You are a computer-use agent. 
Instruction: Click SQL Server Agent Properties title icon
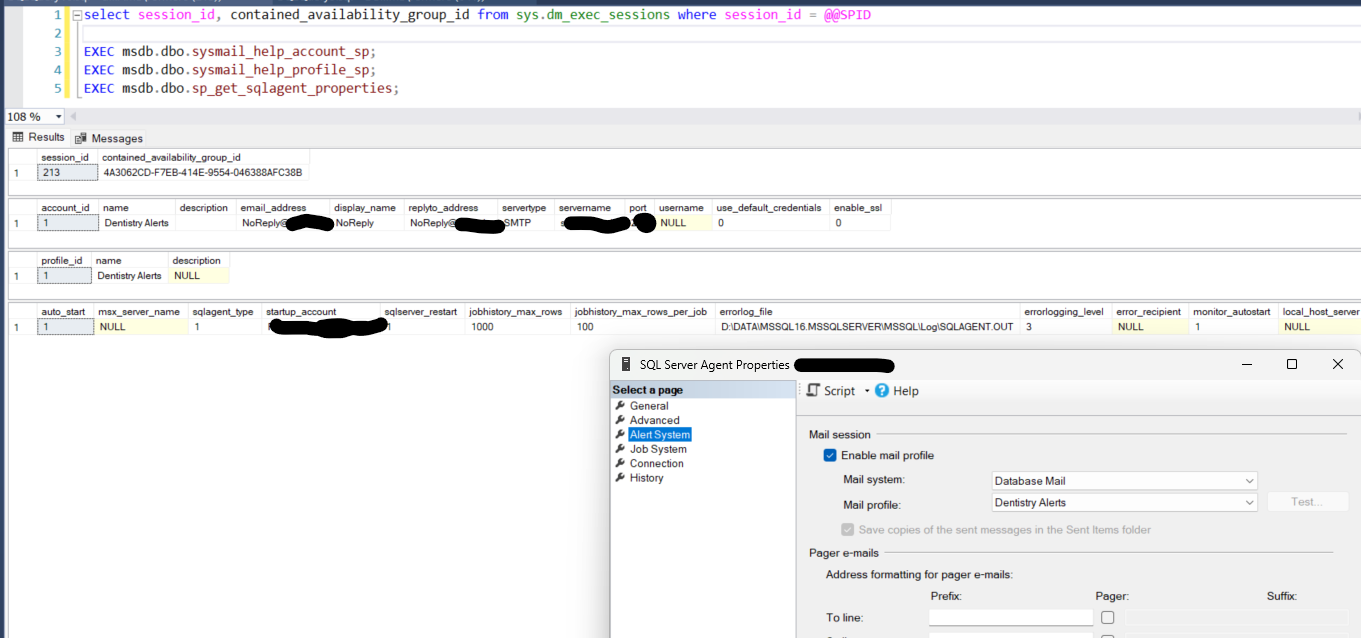tap(626, 365)
